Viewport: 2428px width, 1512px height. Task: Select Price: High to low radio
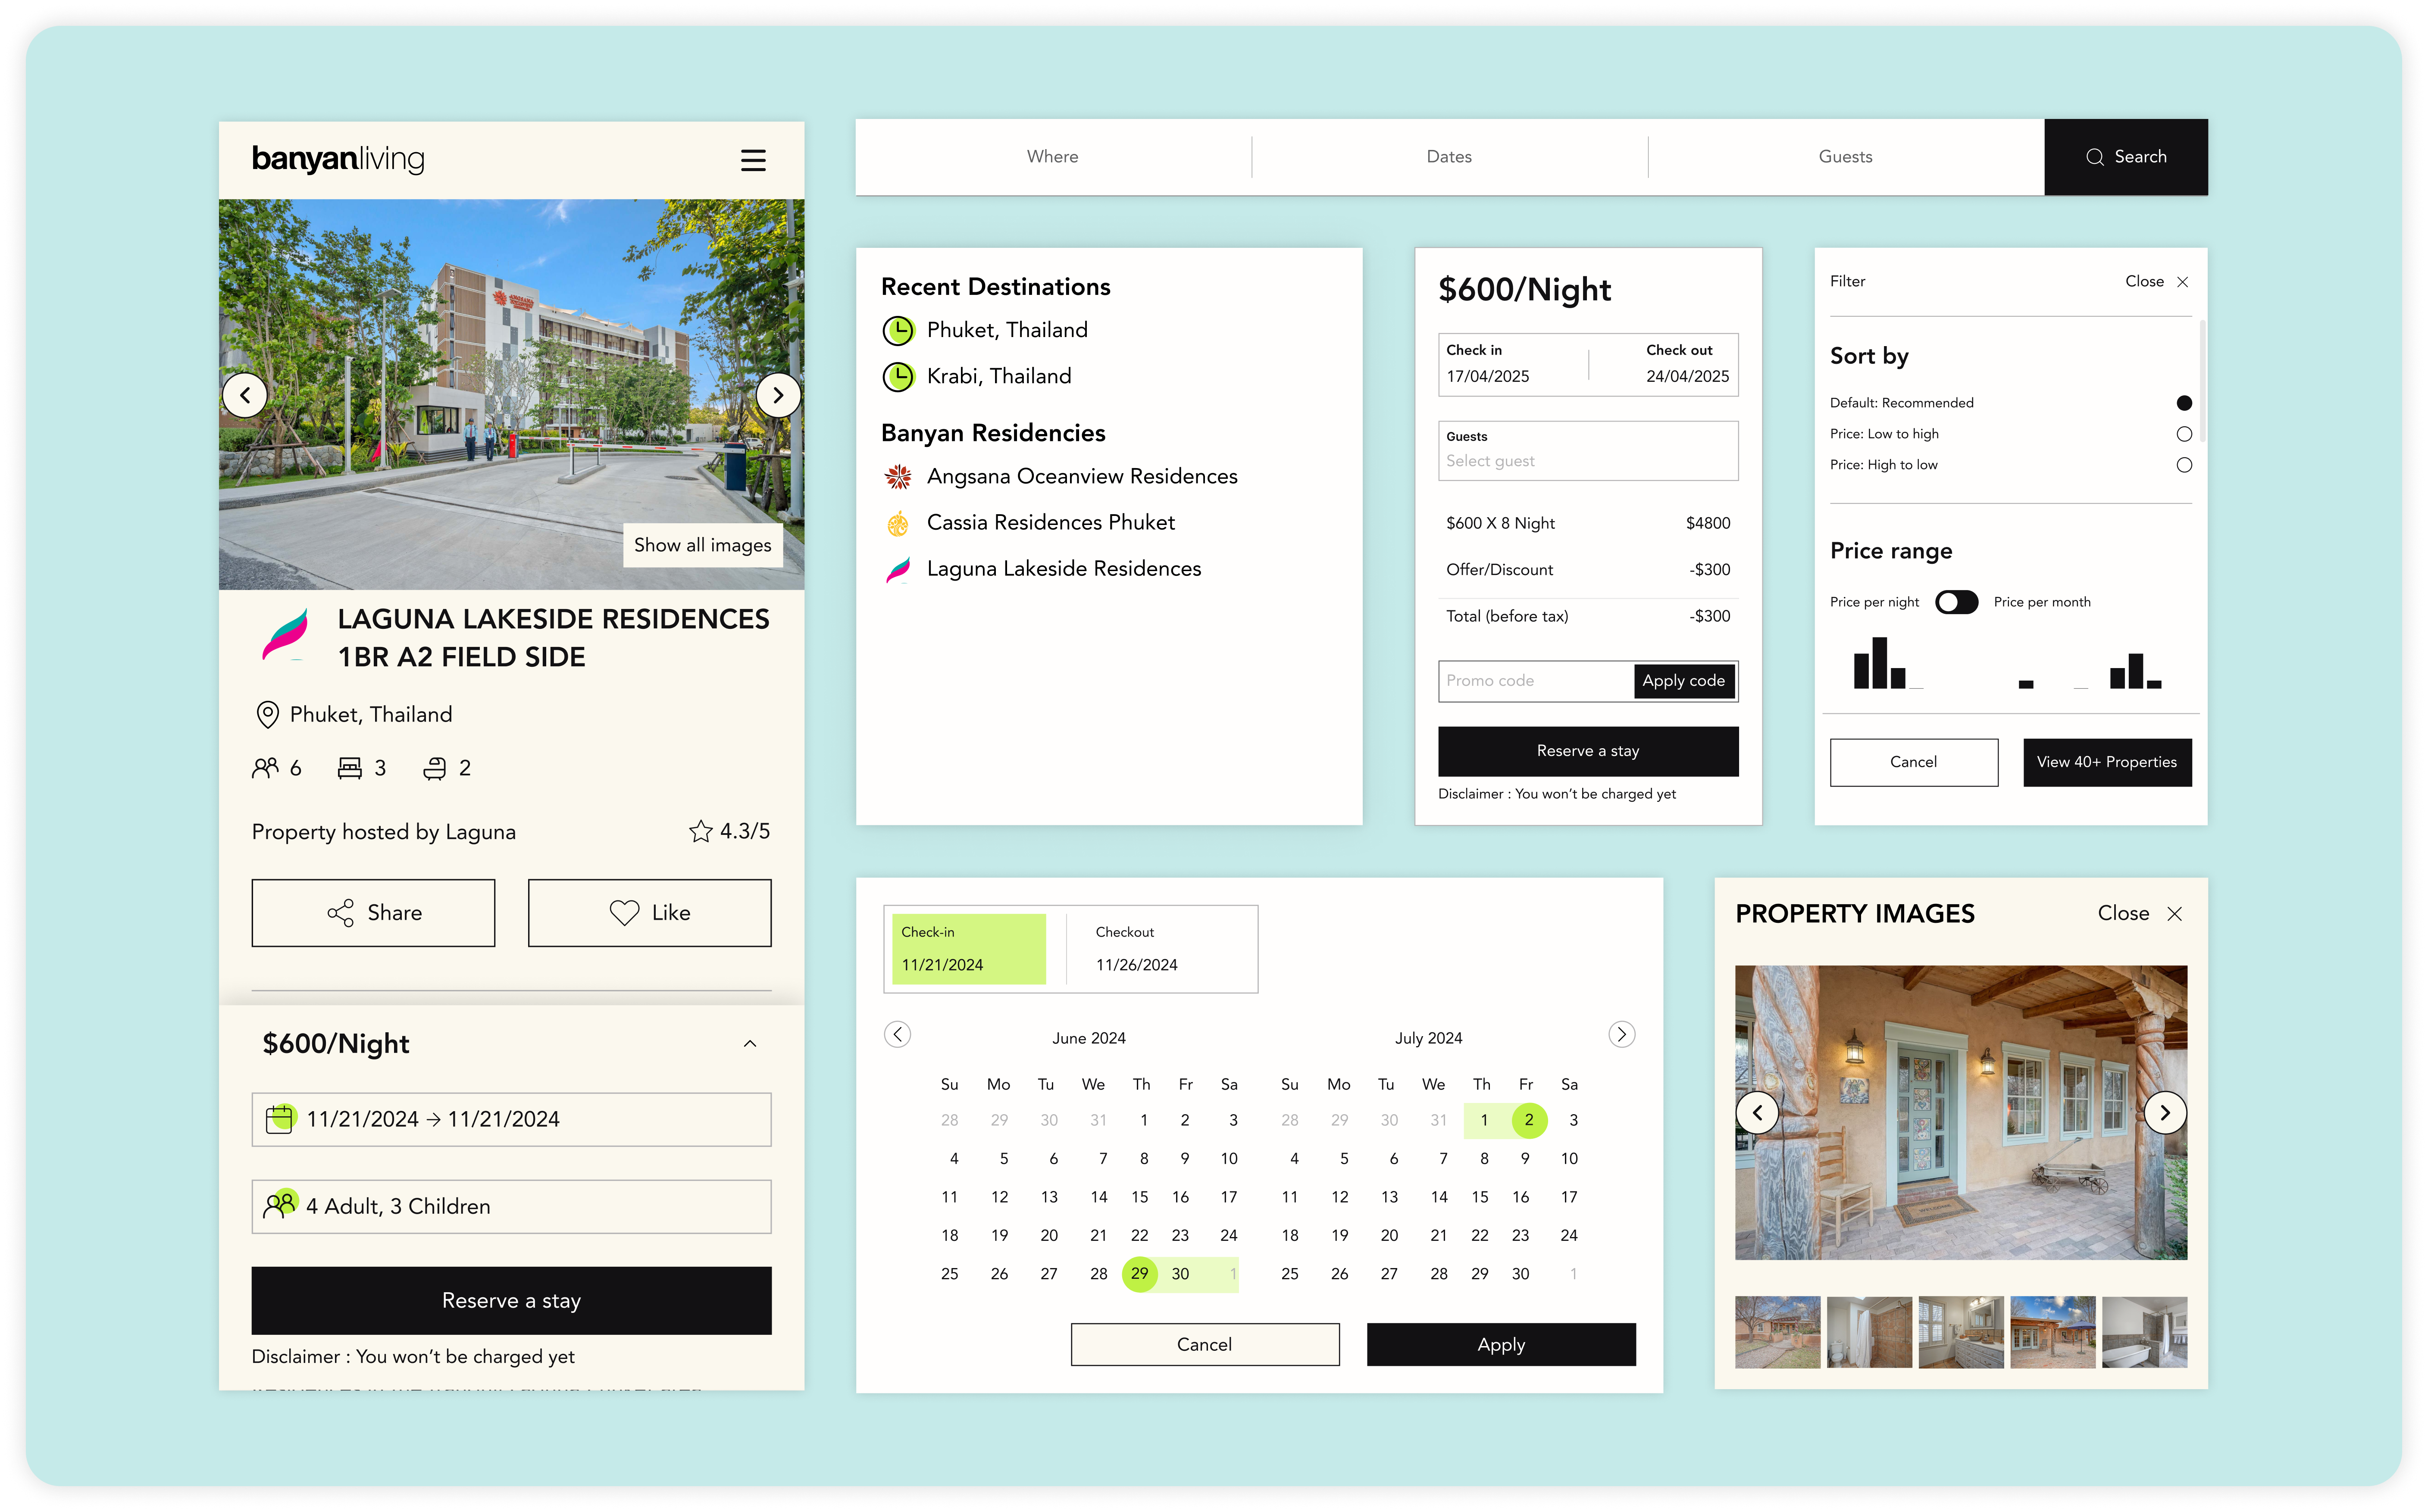pyautogui.click(x=2184, y=465)
